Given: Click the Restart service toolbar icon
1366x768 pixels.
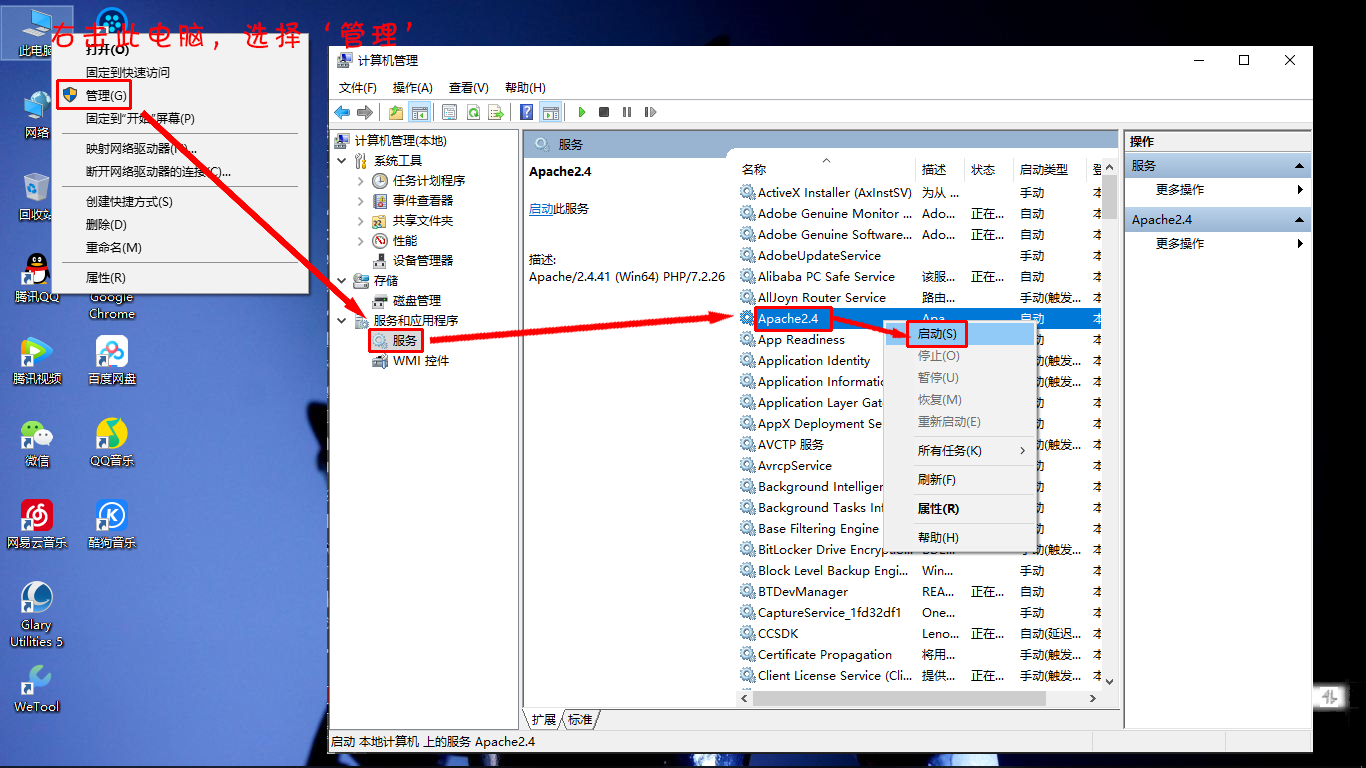Looking at the screenshot, I should point(650,112).
